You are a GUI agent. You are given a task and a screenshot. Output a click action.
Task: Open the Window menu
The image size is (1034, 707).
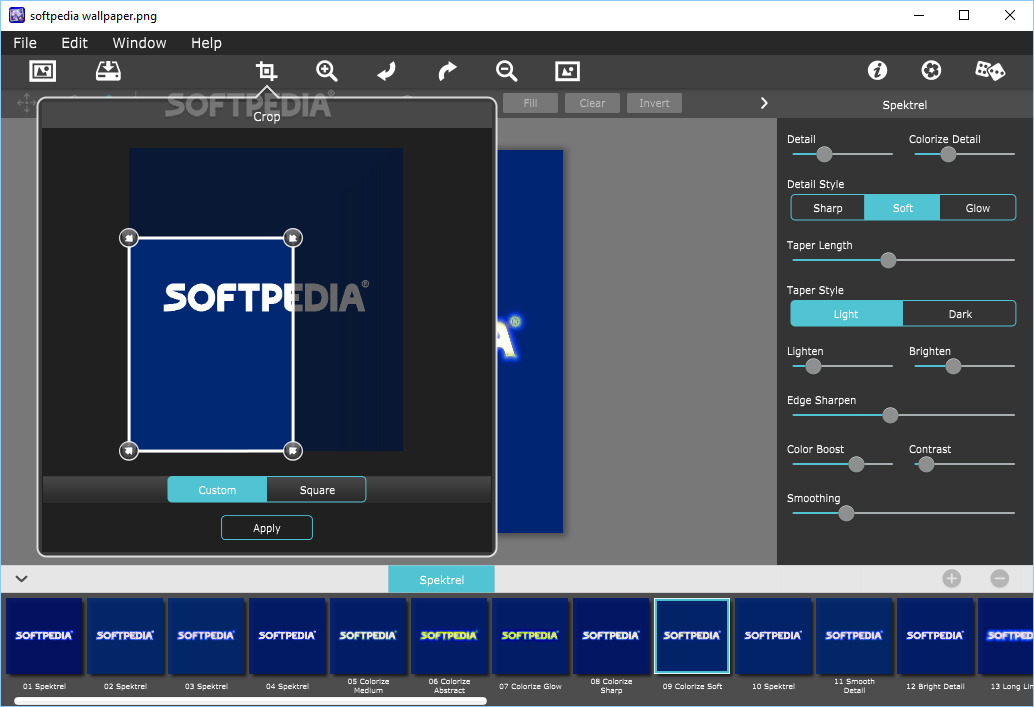pyautogui.click(x=139, y=43)
